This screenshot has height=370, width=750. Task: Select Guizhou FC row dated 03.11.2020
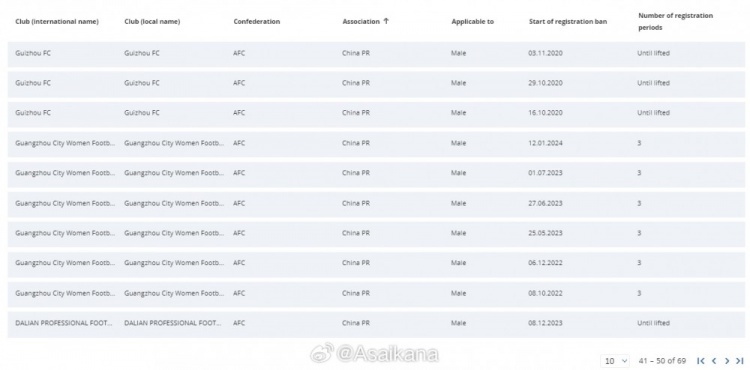tap(376, 54)
